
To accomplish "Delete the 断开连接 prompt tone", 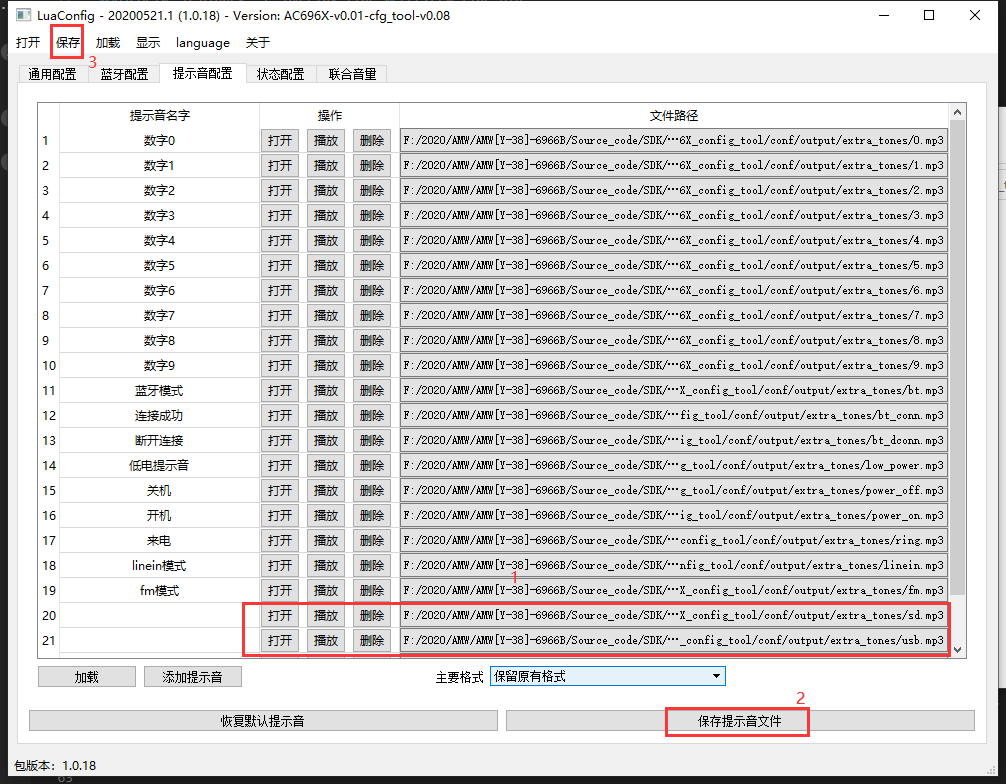I will 372,441.
